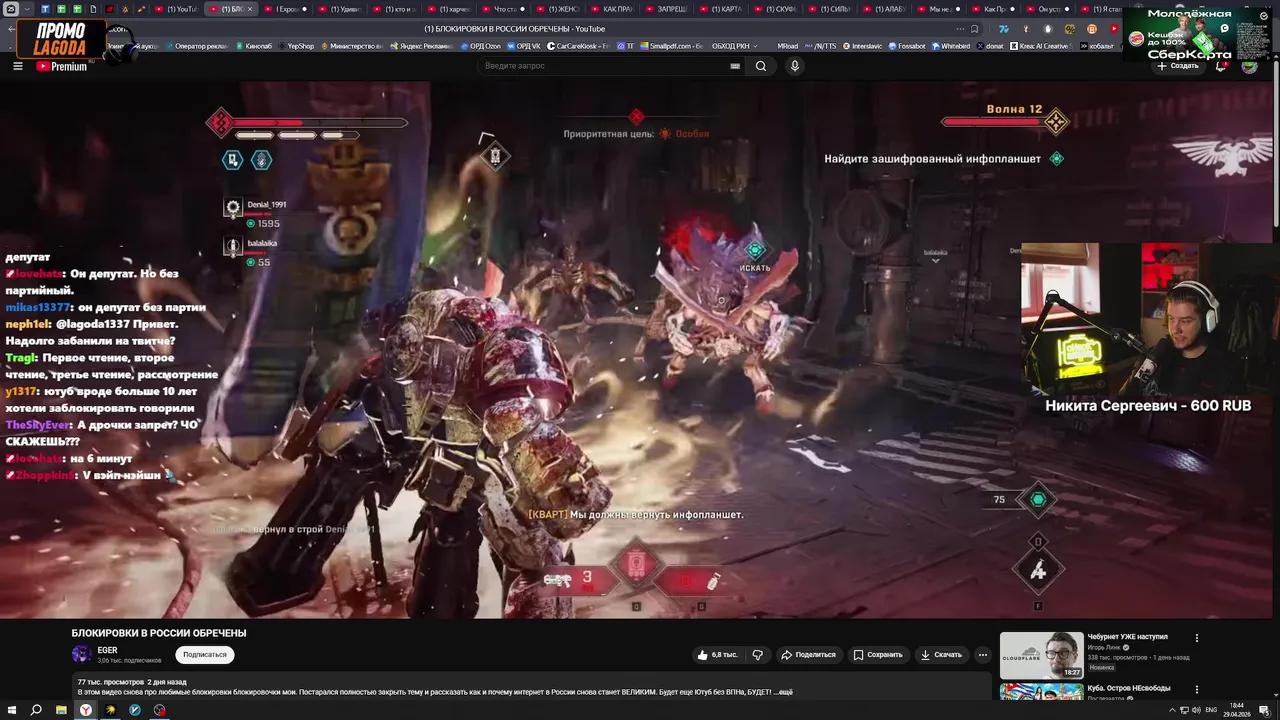Image resolution: width=1280 pixels, height=720 pixels.
Task: Open the EGER channel name link
Action: [x=107, y=650]
